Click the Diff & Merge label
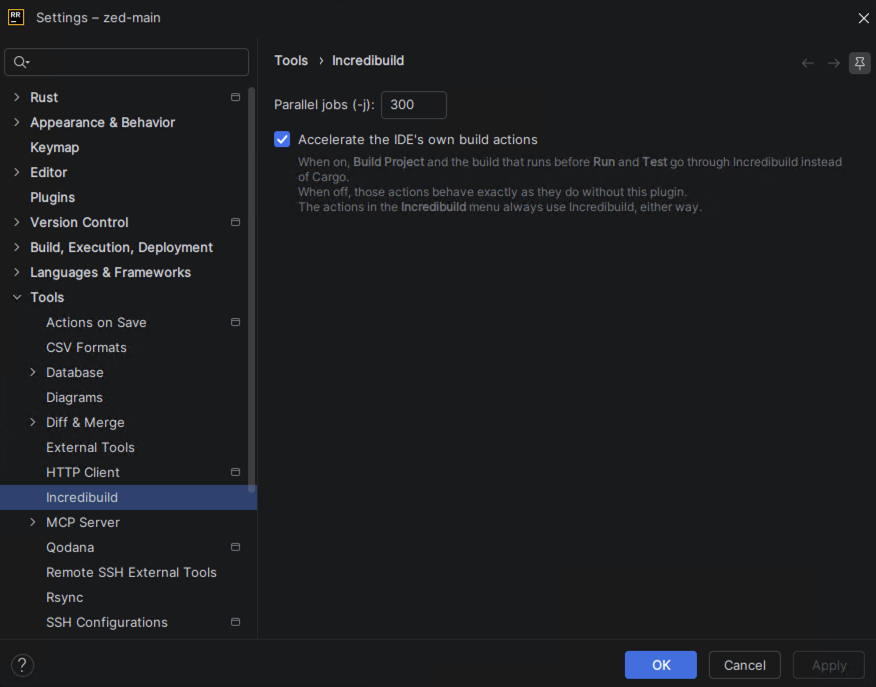The width and height of the screenshot is (876, 687). [85, 422]
